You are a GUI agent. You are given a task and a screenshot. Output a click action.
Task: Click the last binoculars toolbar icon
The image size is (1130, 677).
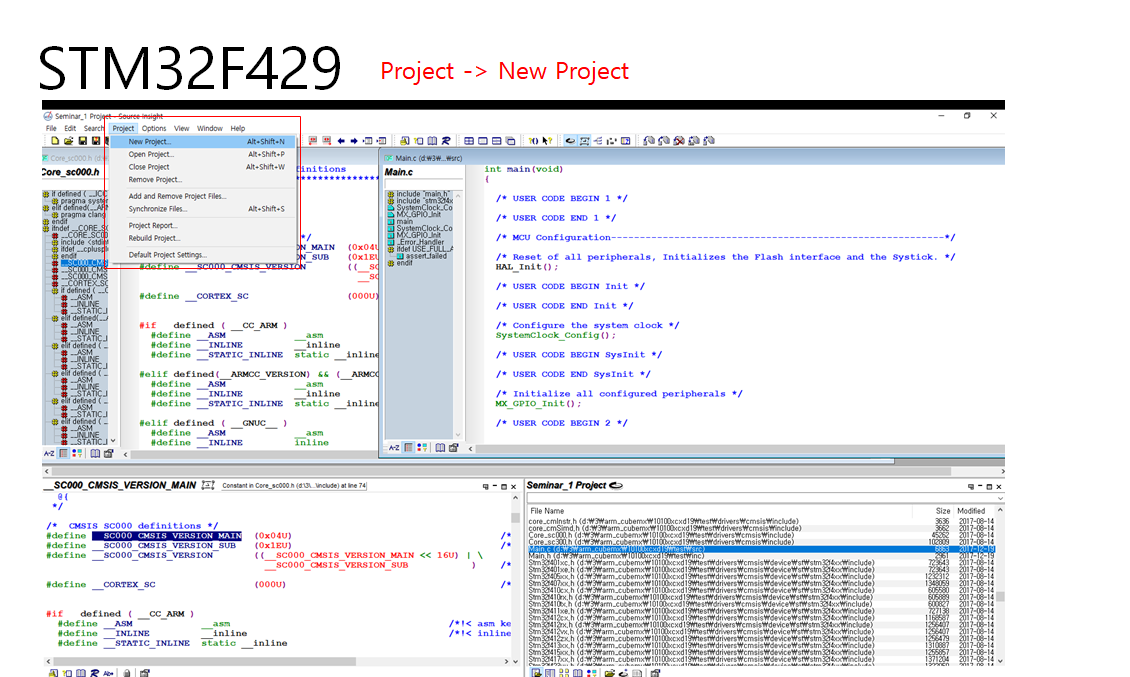709,141
